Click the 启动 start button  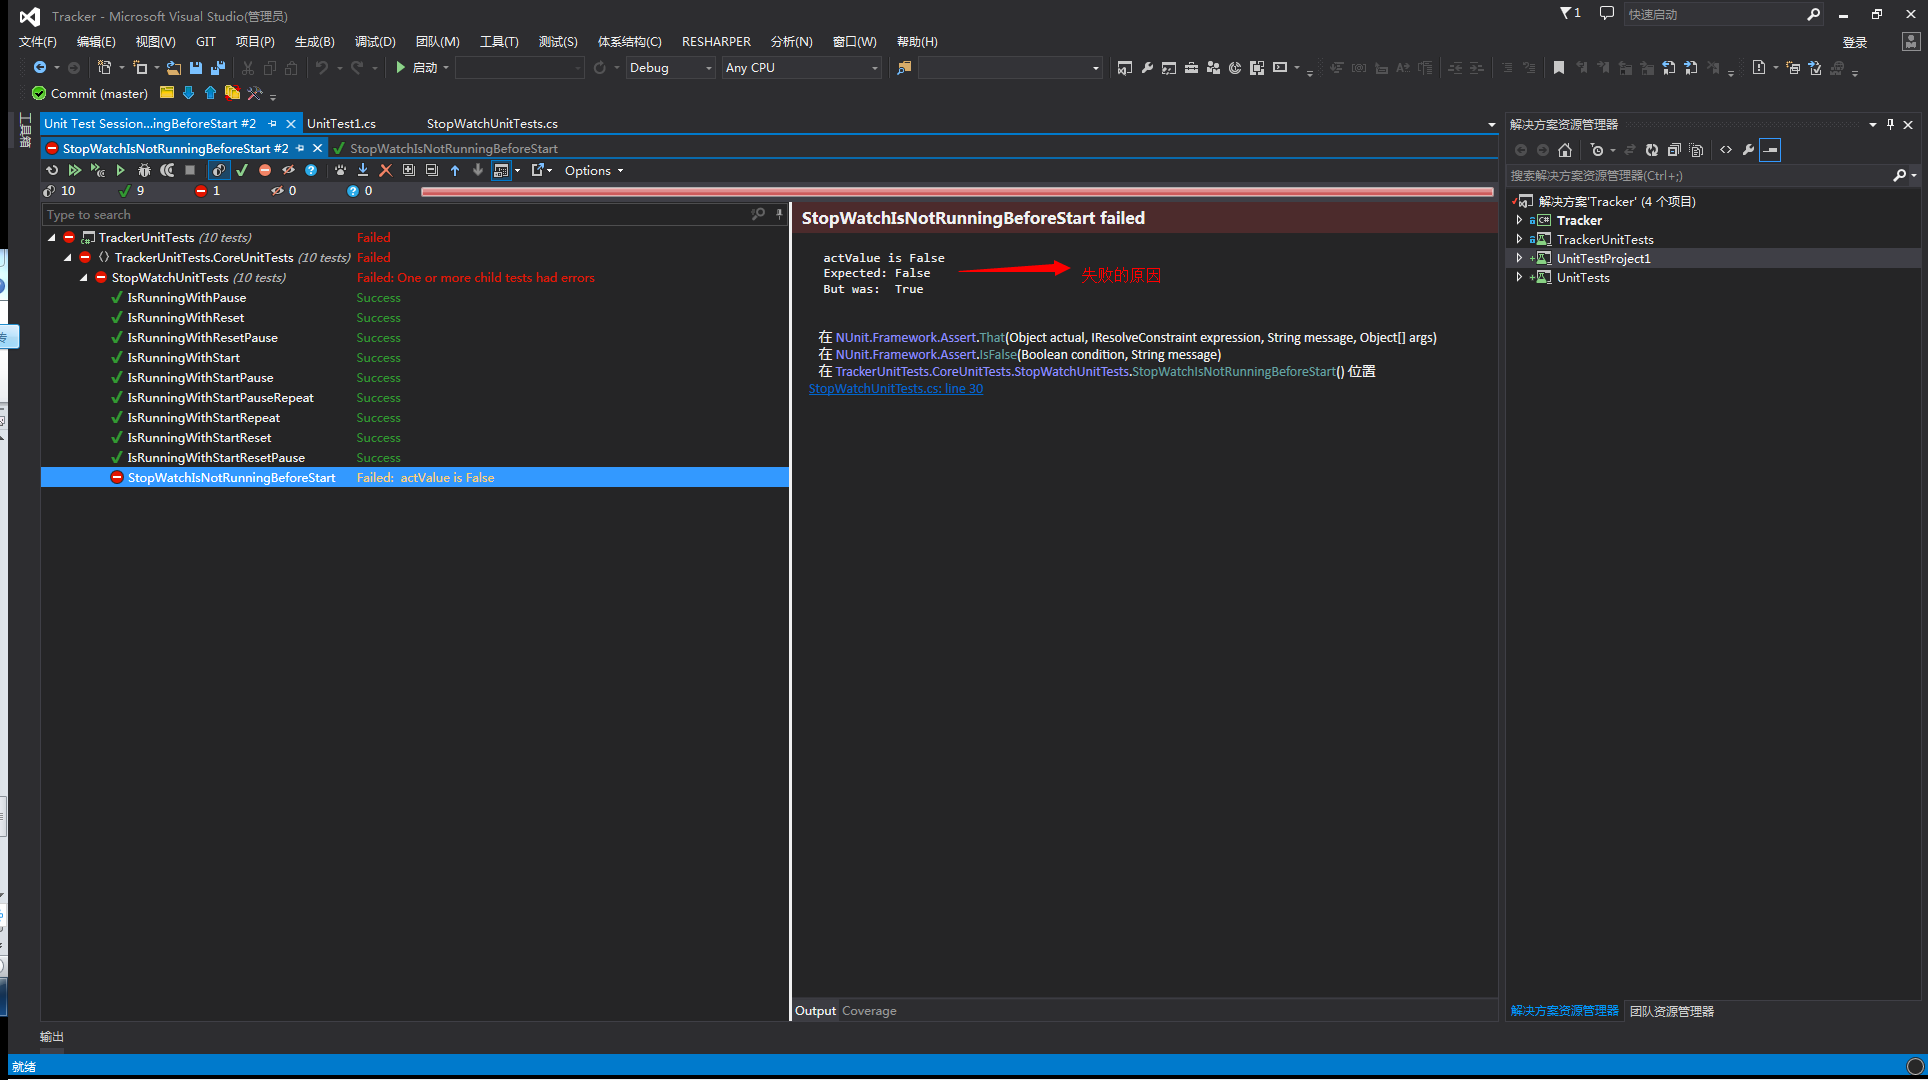pos(416,68)
